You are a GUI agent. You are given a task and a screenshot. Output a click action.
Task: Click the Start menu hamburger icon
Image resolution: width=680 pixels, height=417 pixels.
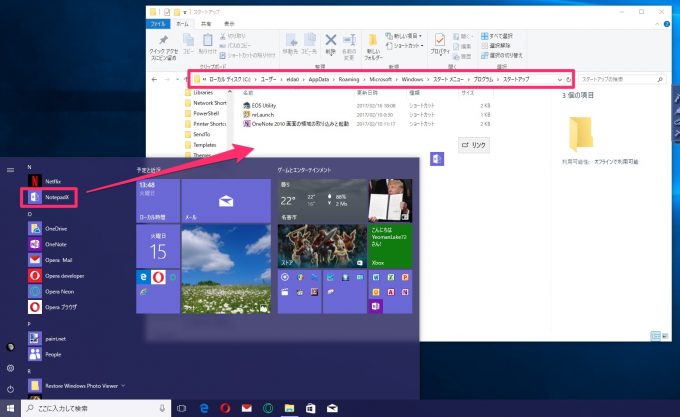[10, 170]
